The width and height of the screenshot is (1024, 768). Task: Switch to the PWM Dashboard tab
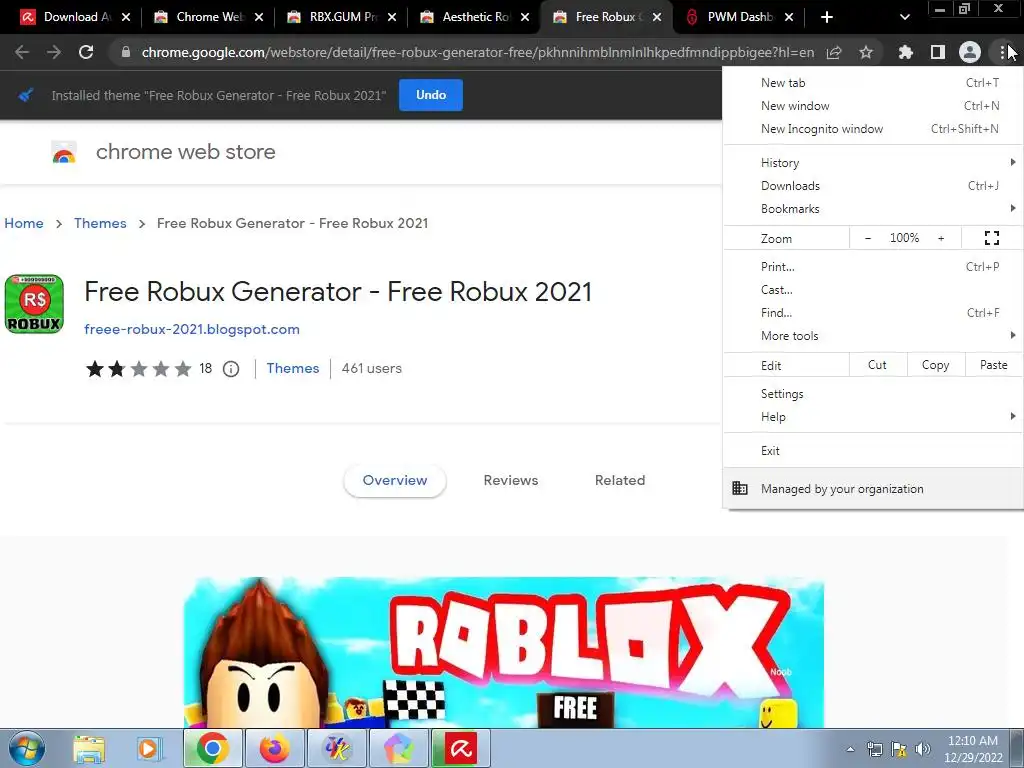[x=739, y=17]
